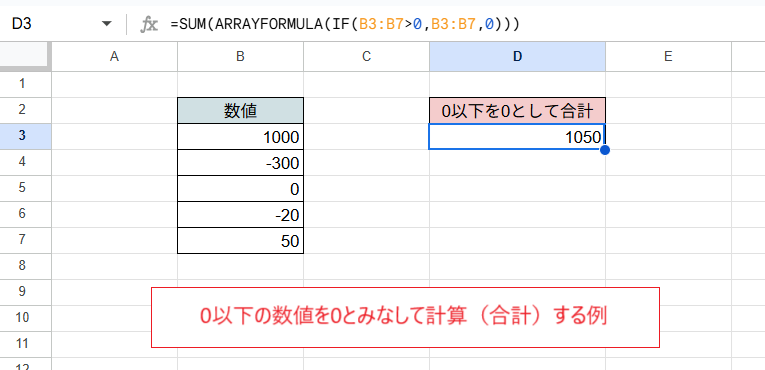This screenshot has height=370, width=765.
Task: Select row 4 header
Action: [25, 162]
